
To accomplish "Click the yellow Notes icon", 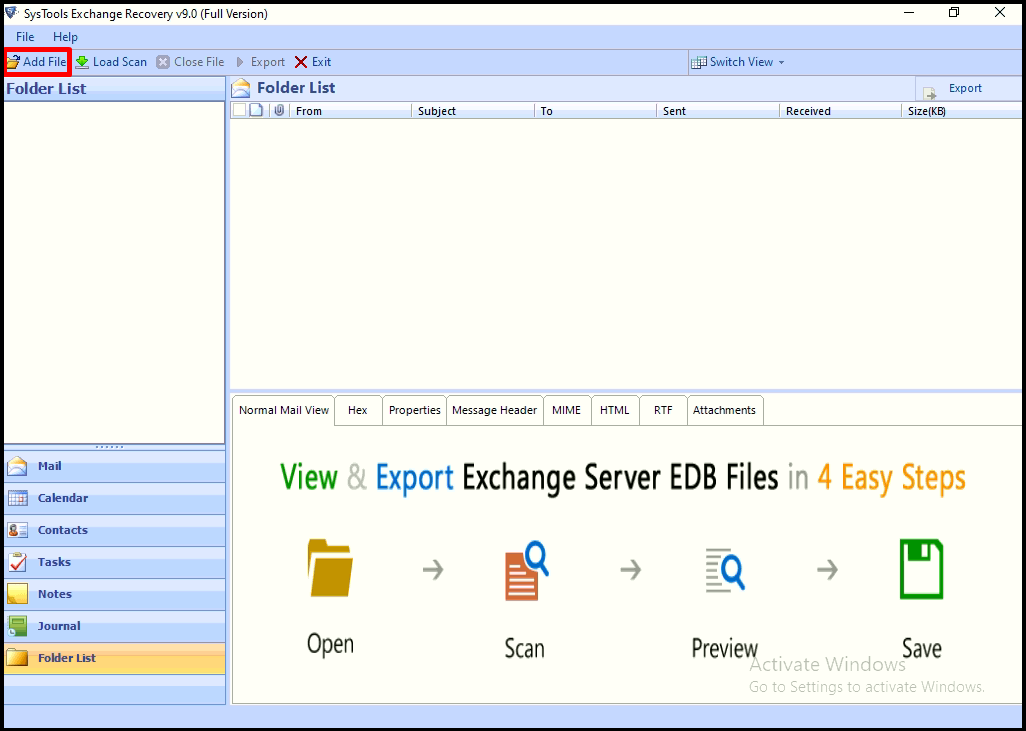I will click(18, 594).
